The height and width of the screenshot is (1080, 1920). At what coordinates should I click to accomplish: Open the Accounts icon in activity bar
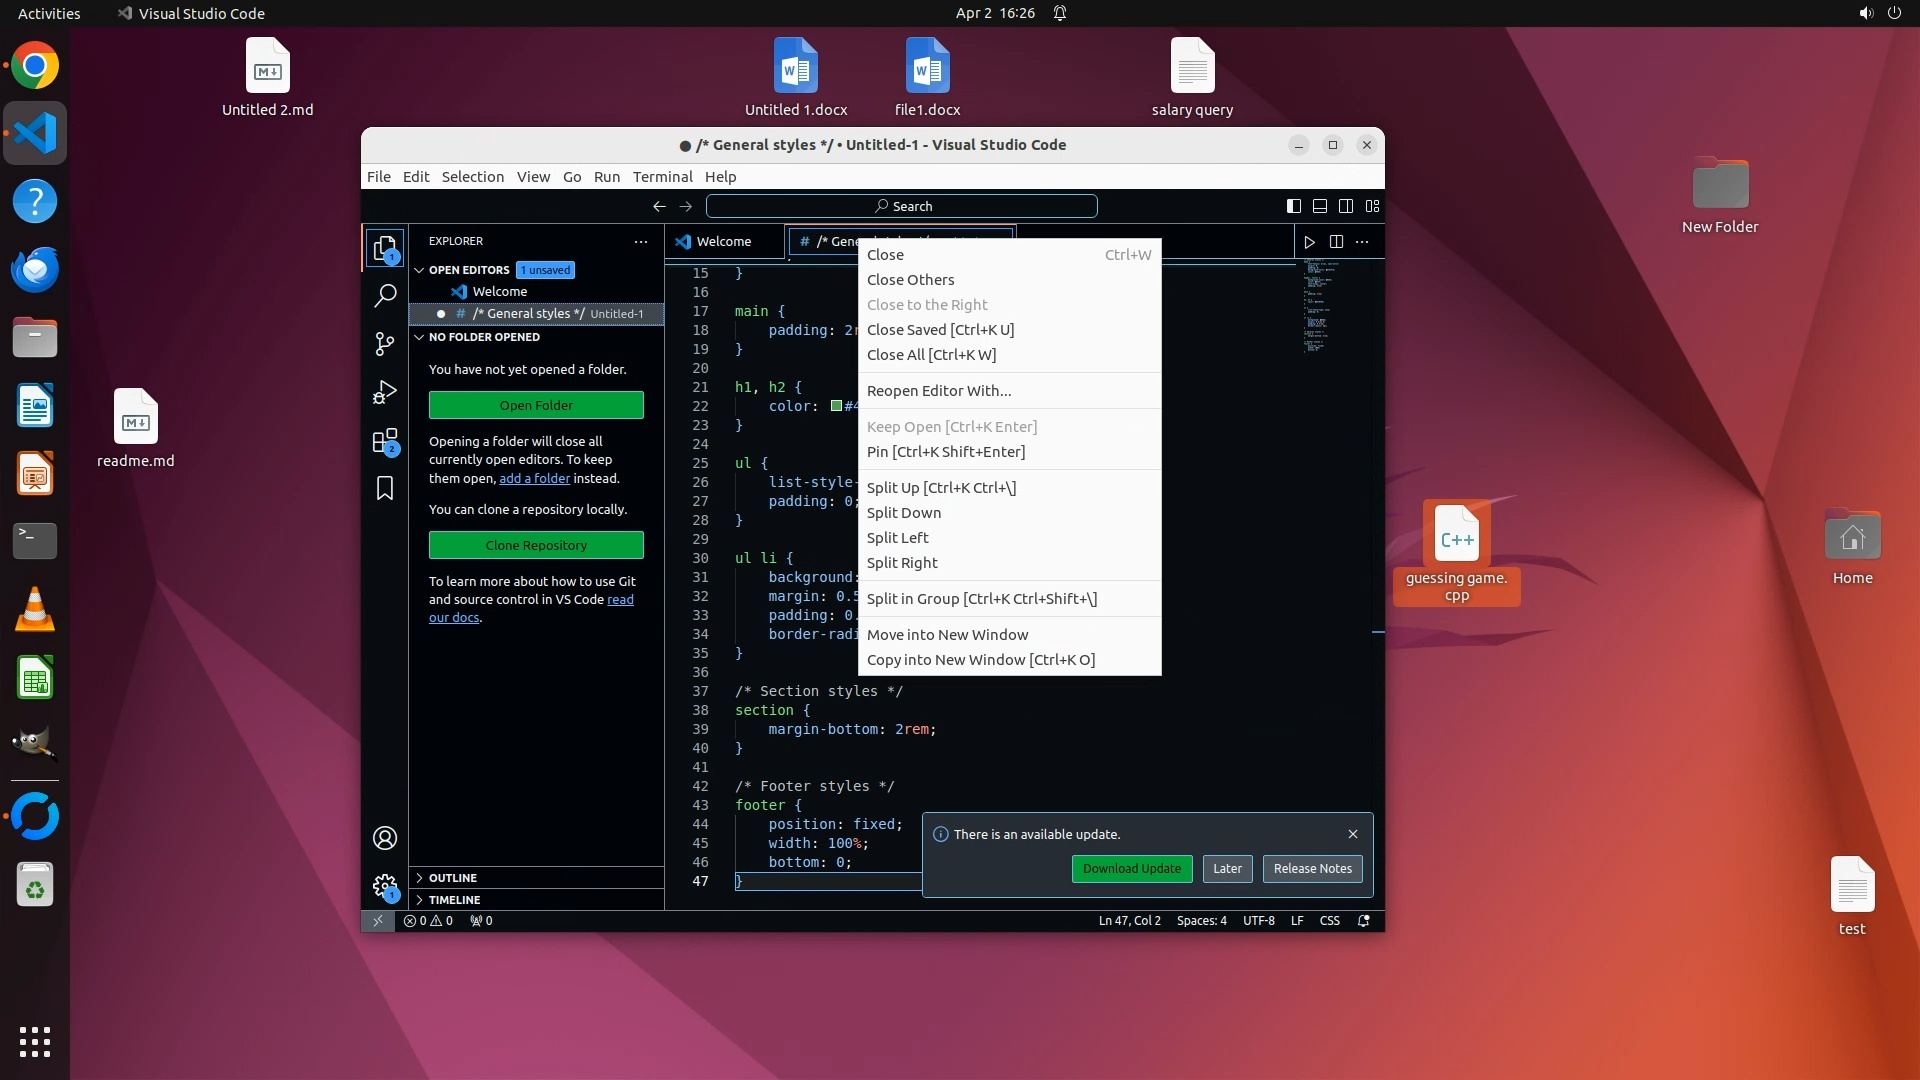tap(385, 838)
